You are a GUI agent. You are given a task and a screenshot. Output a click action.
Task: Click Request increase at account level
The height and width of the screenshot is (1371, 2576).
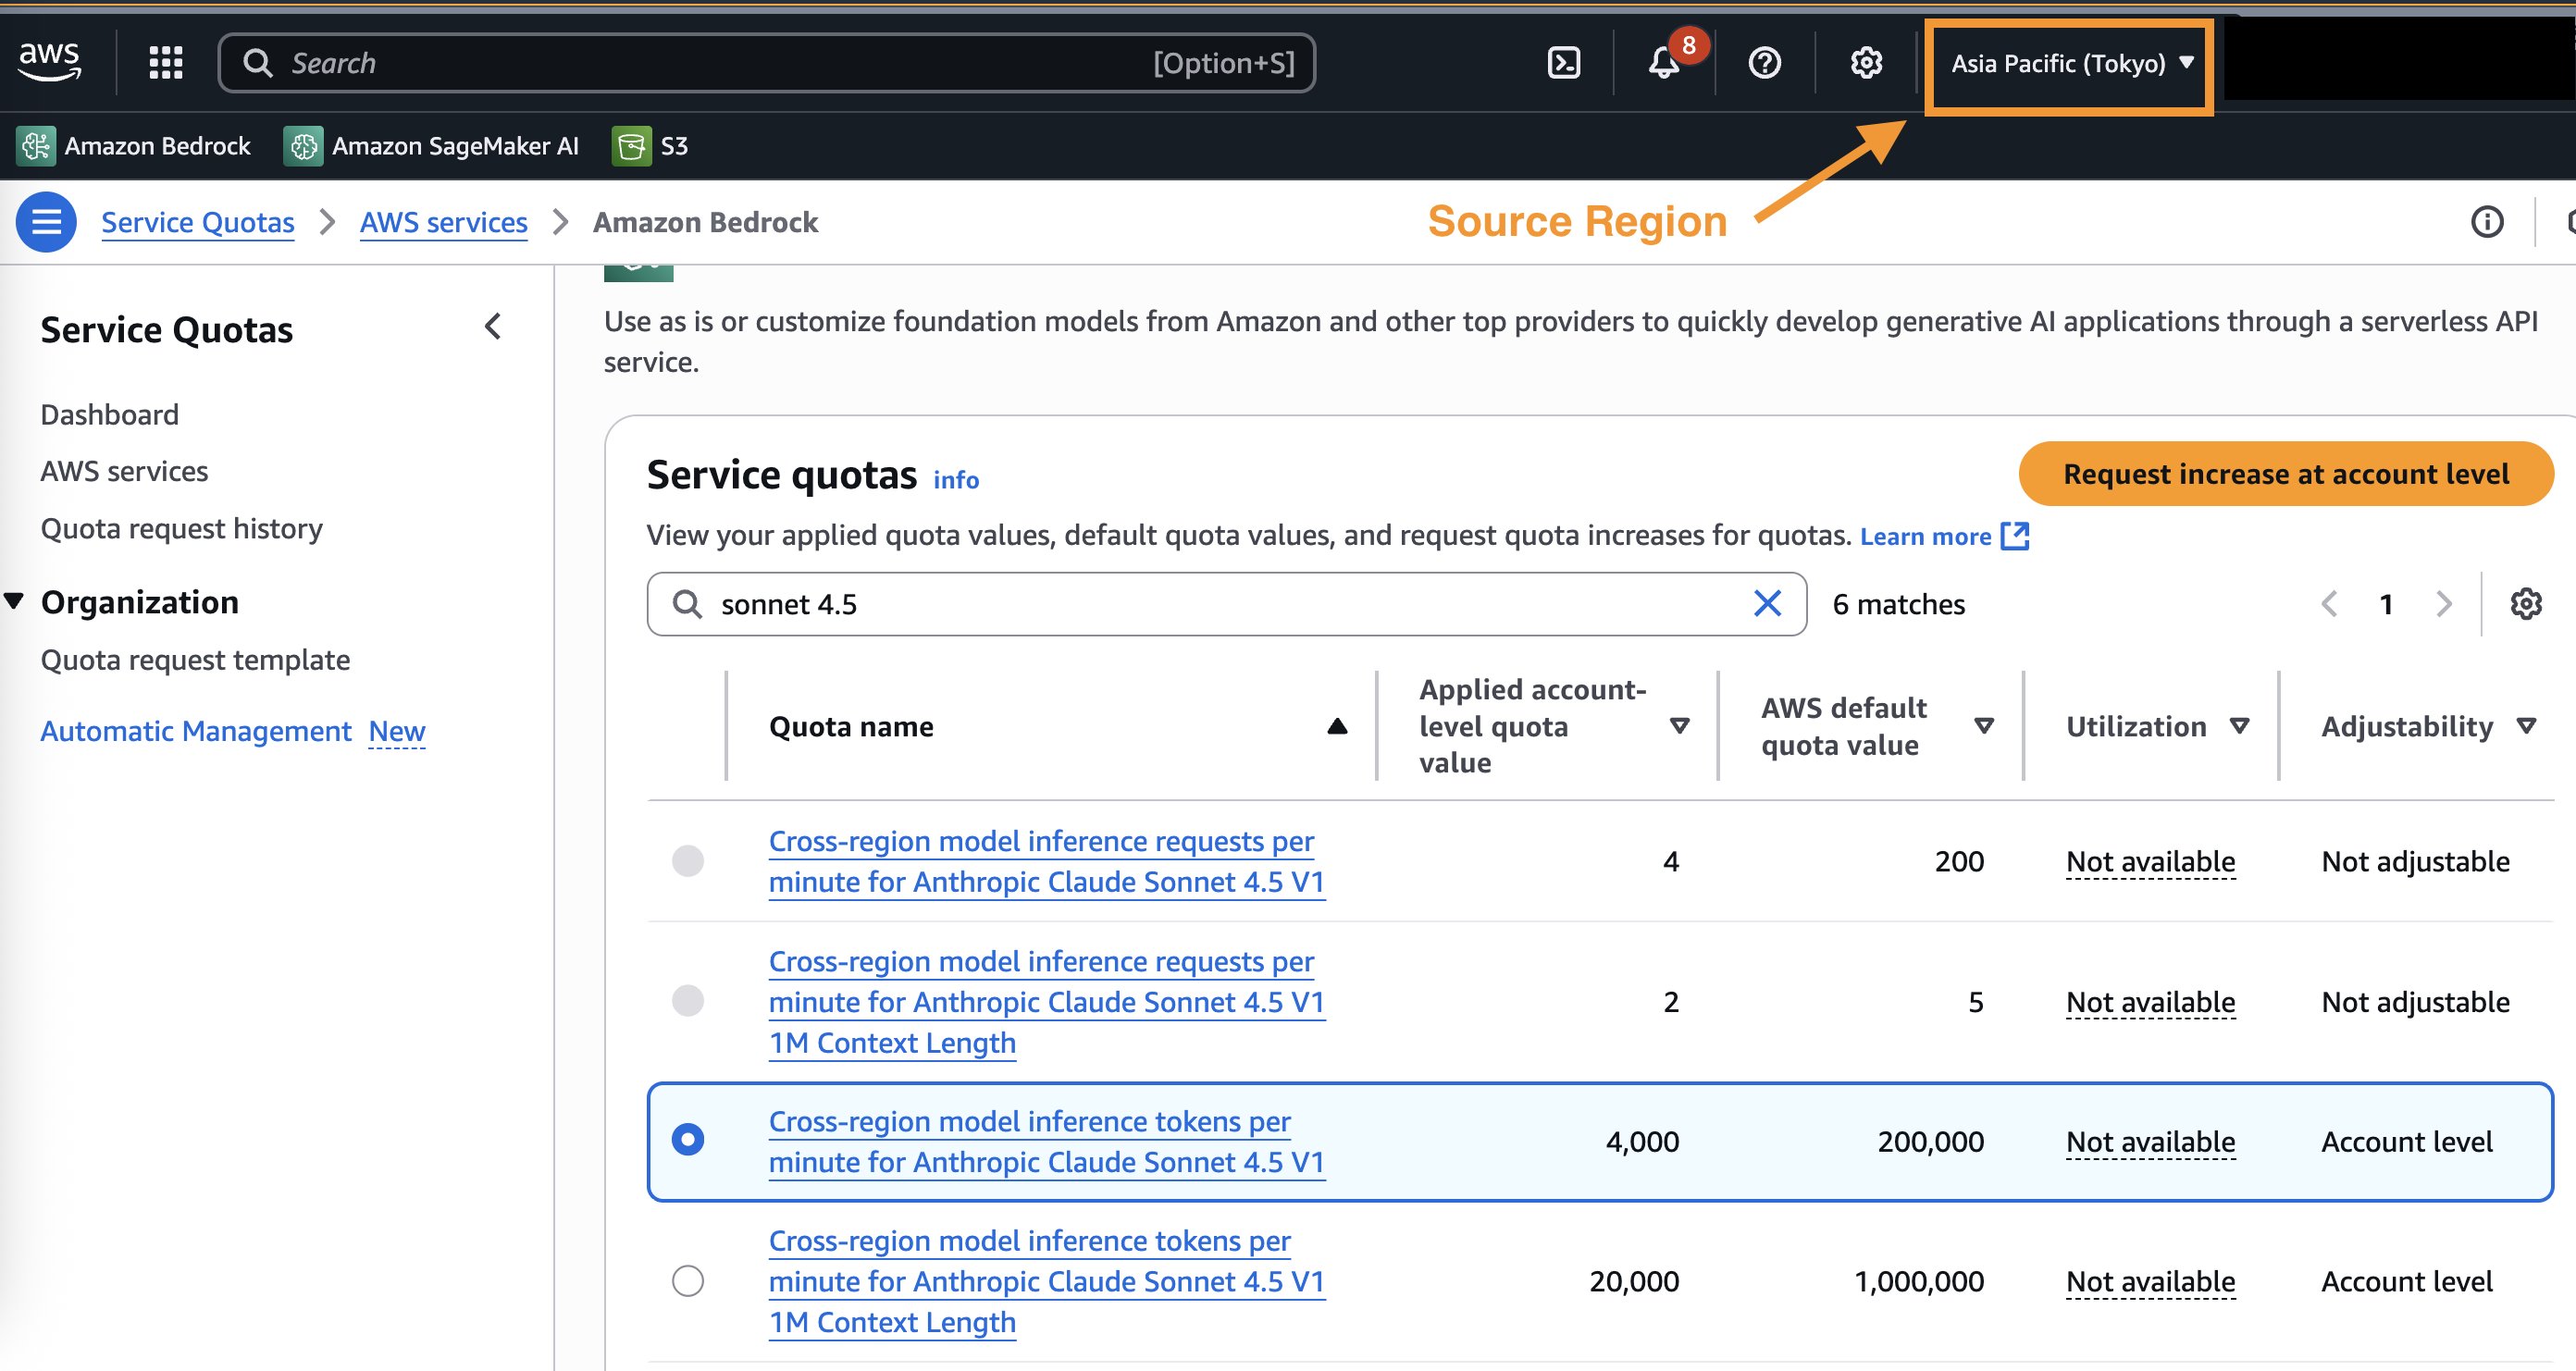coord(2286,473)
